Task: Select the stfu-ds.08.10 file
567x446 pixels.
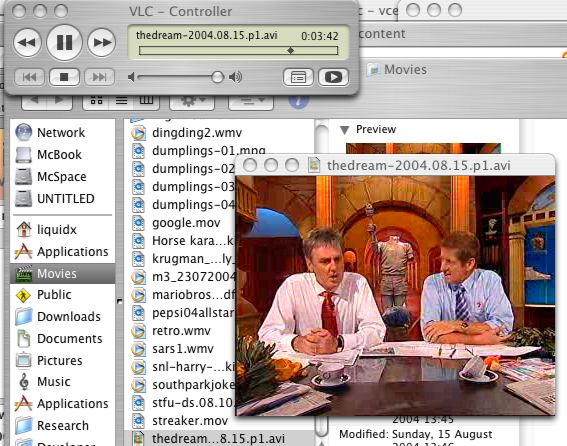Action: (183, 403)
